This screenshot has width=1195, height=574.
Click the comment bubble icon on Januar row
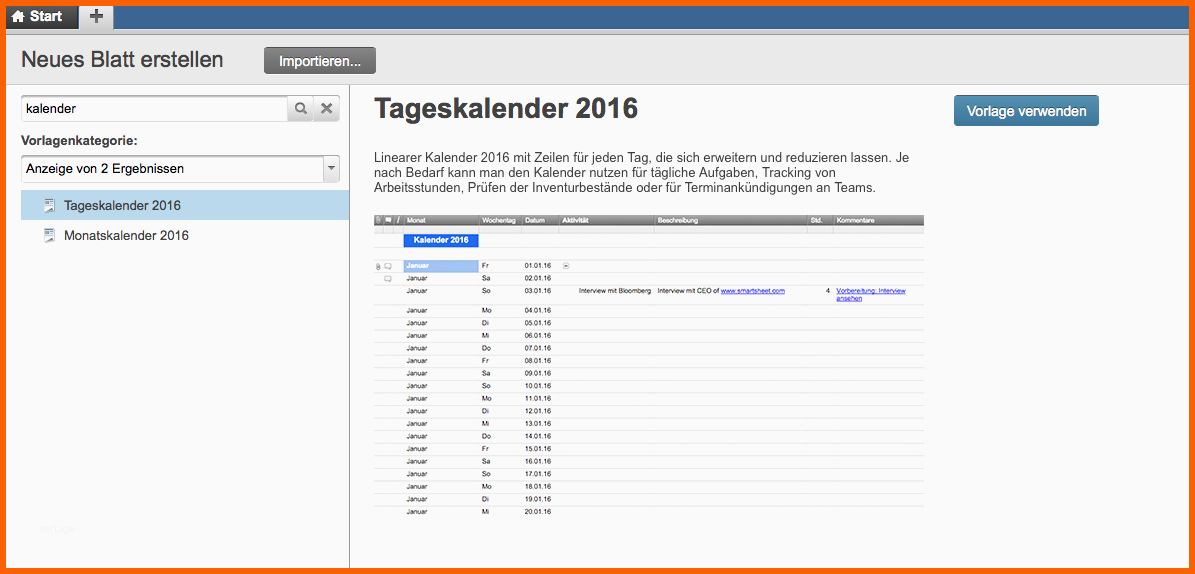pyautogui.click(x=388, y=266)
